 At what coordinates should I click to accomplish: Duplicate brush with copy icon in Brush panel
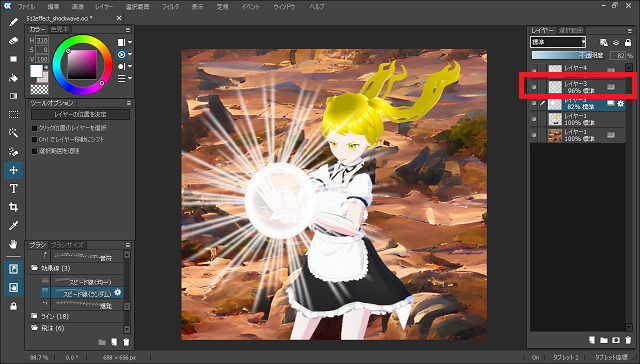(x=114, y=342)
